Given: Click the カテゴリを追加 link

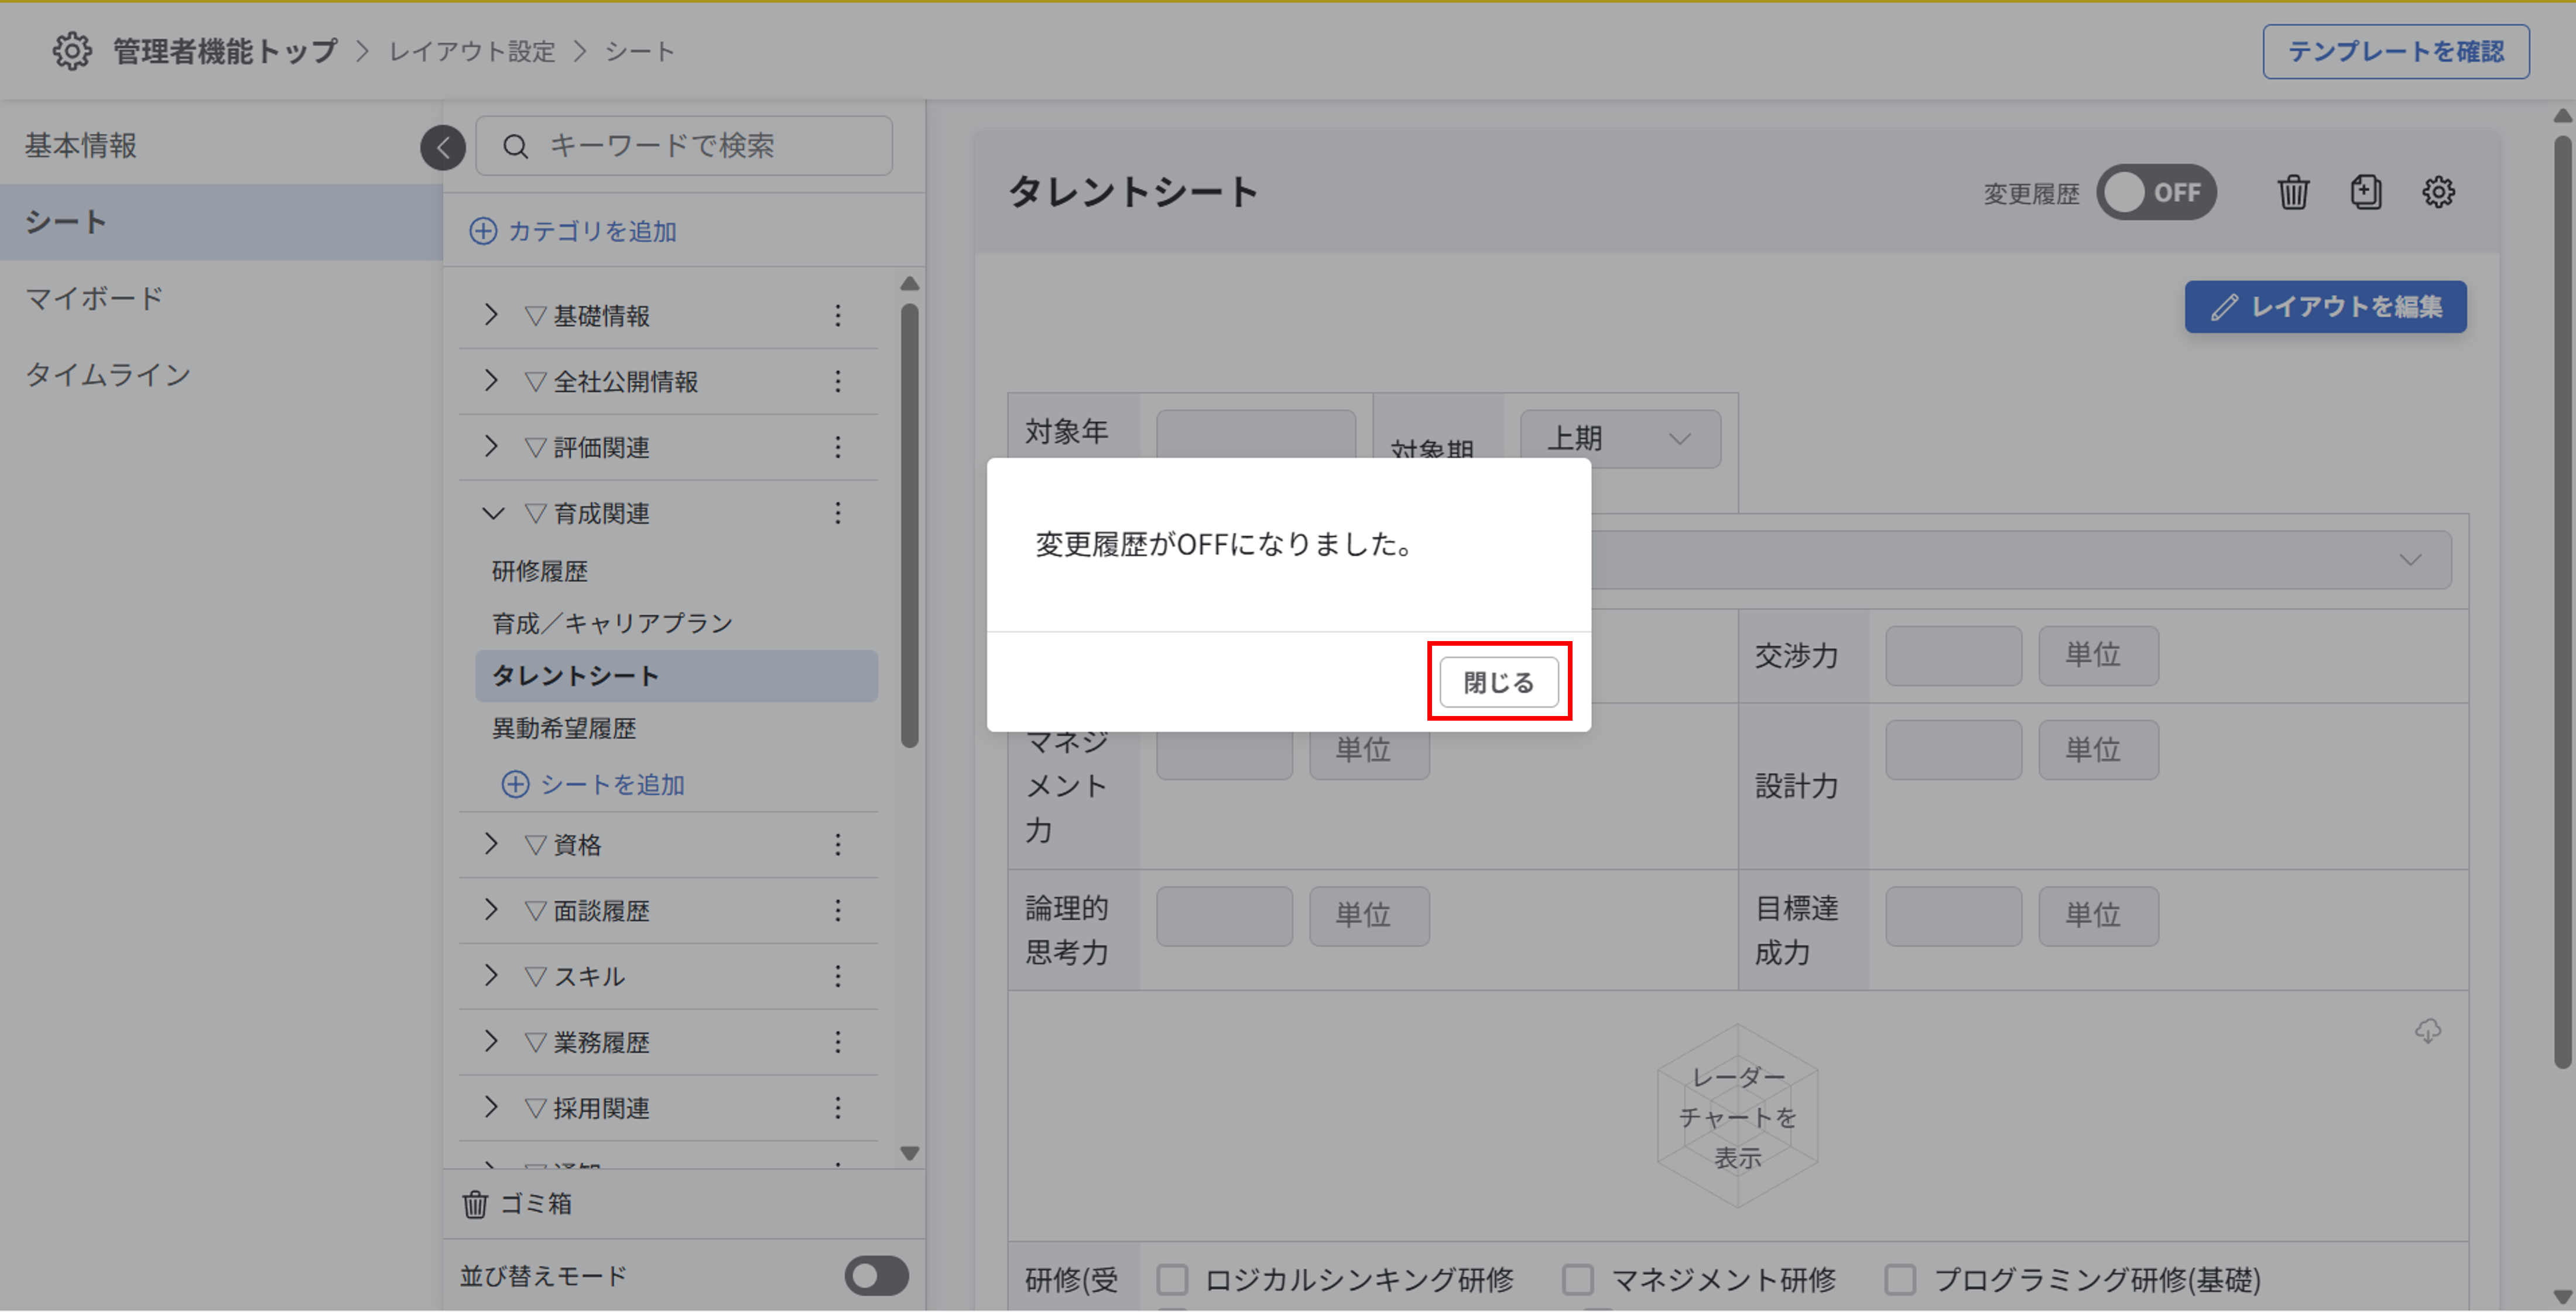Looking at the screenshot, I should point(592,231).
